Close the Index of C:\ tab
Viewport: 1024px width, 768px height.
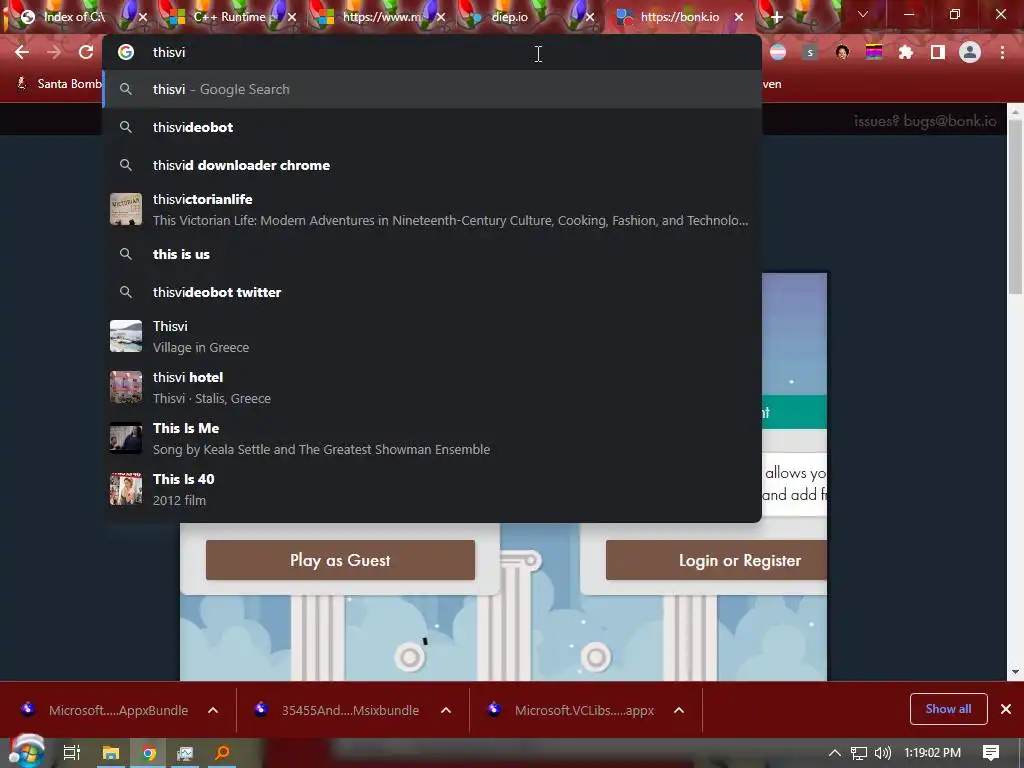click(143, 17)
